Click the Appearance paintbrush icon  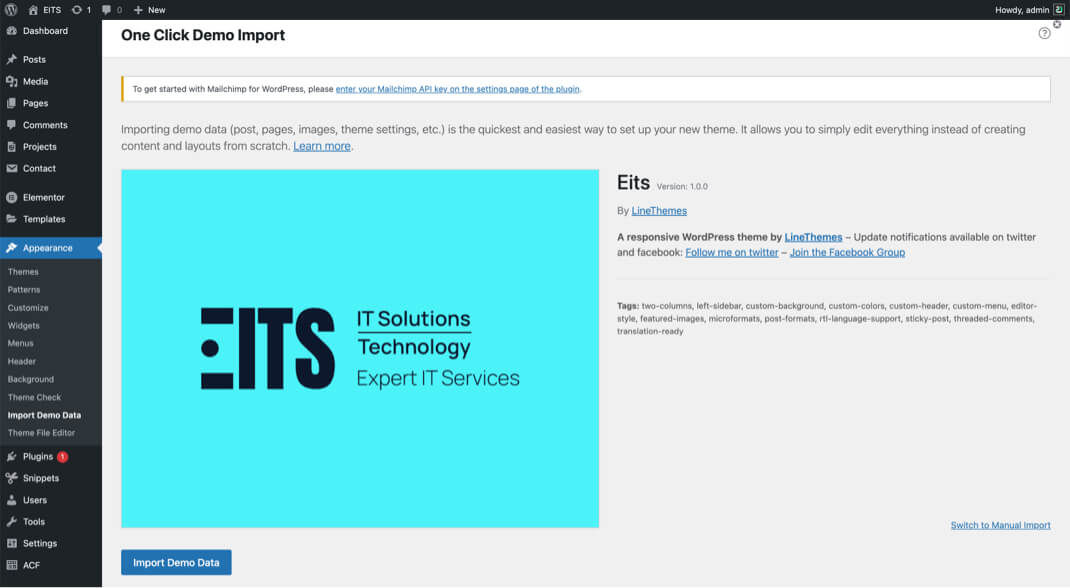(12, 248)
